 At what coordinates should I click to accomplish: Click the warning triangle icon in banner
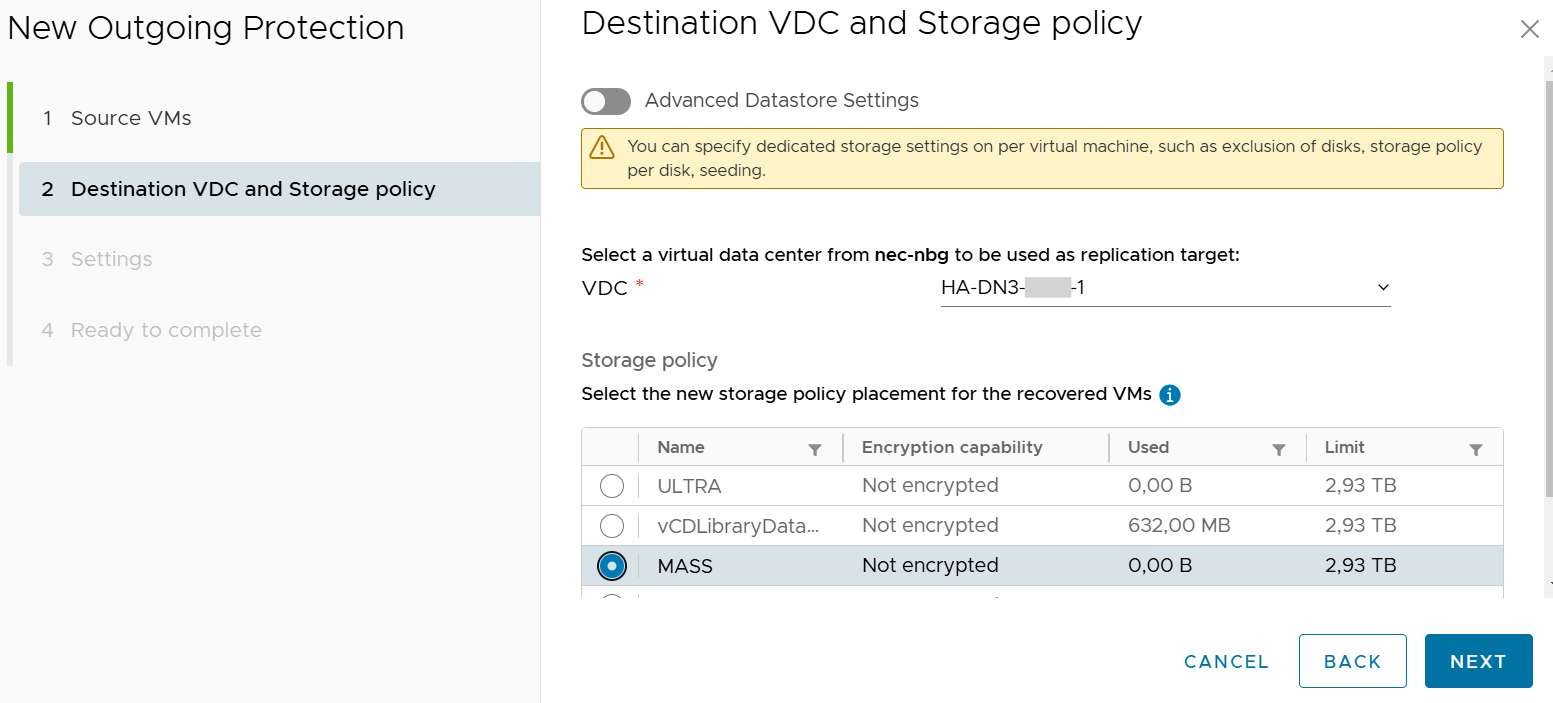click(602, 148)
